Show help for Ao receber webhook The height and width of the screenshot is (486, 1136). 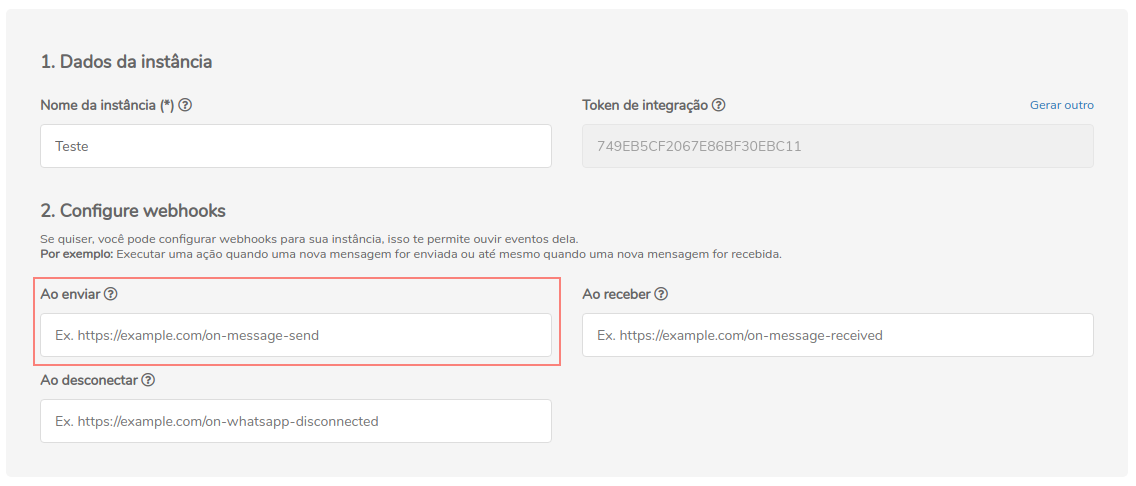point(661,294)
